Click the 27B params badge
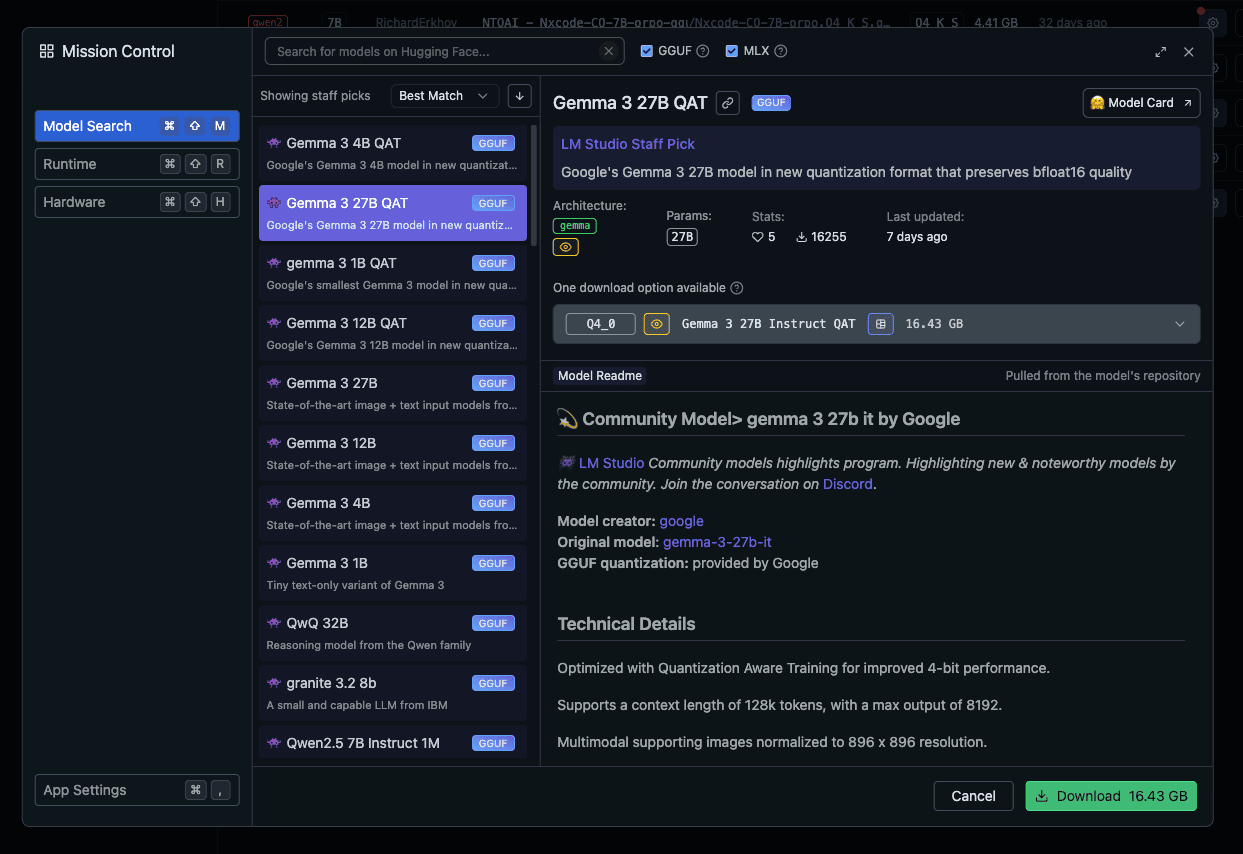 (x=682, y=237)
